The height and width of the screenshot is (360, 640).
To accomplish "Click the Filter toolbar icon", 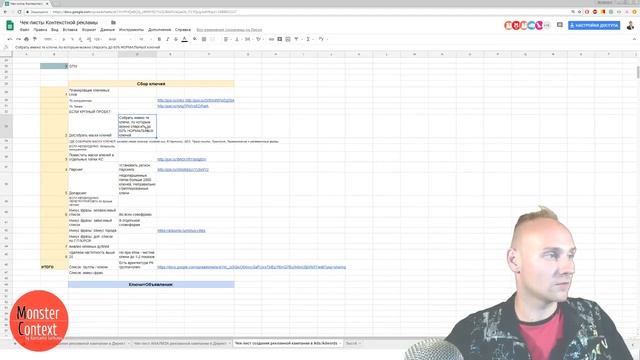I will pyautogui.click(x=297, y=39).
